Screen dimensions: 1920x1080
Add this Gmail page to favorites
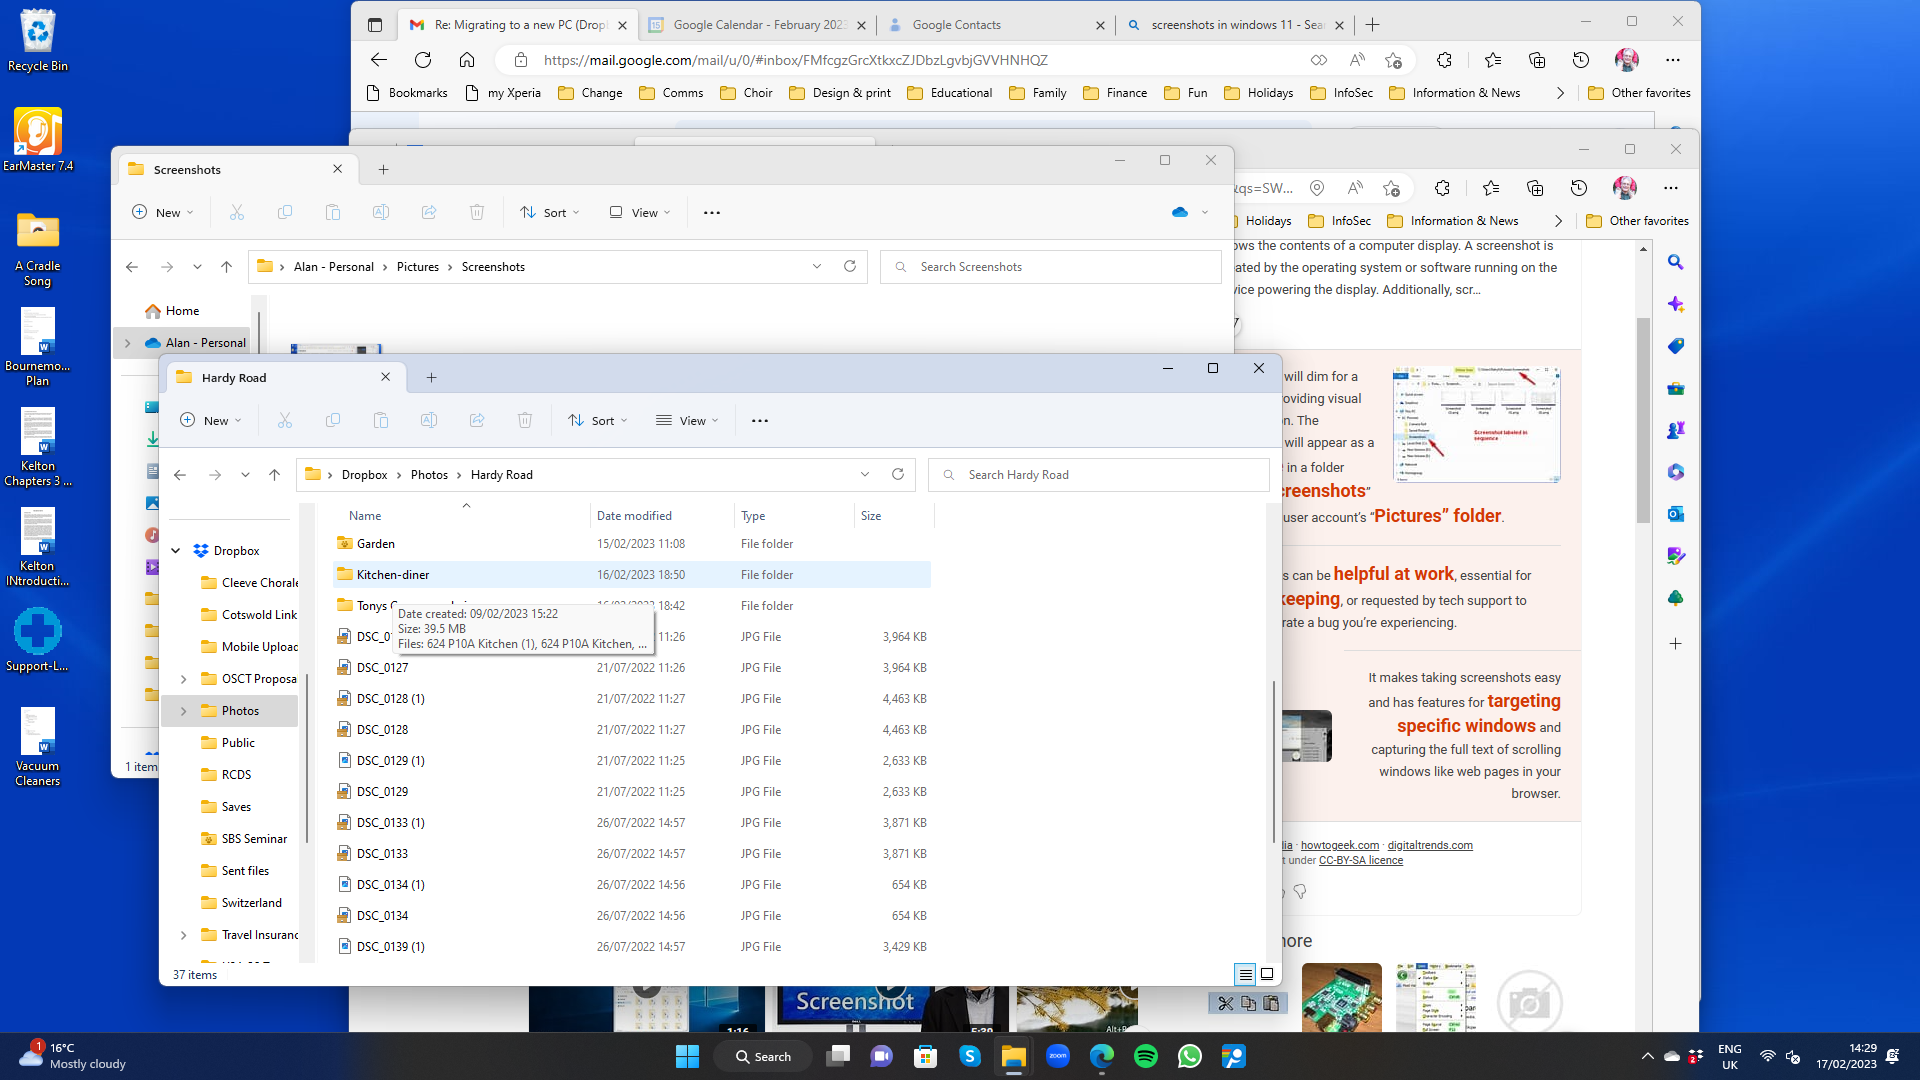(x=1393, y=60)
